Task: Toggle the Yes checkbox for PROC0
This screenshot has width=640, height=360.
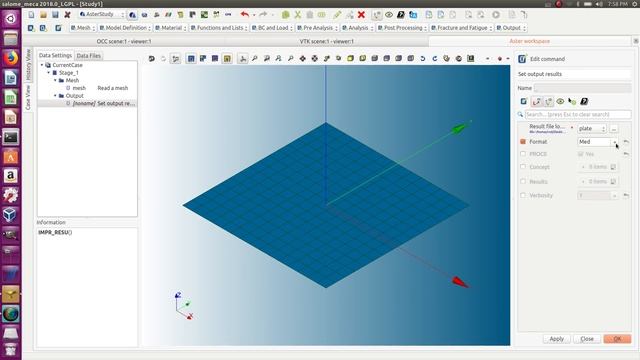Action: (x=580, y=154)
